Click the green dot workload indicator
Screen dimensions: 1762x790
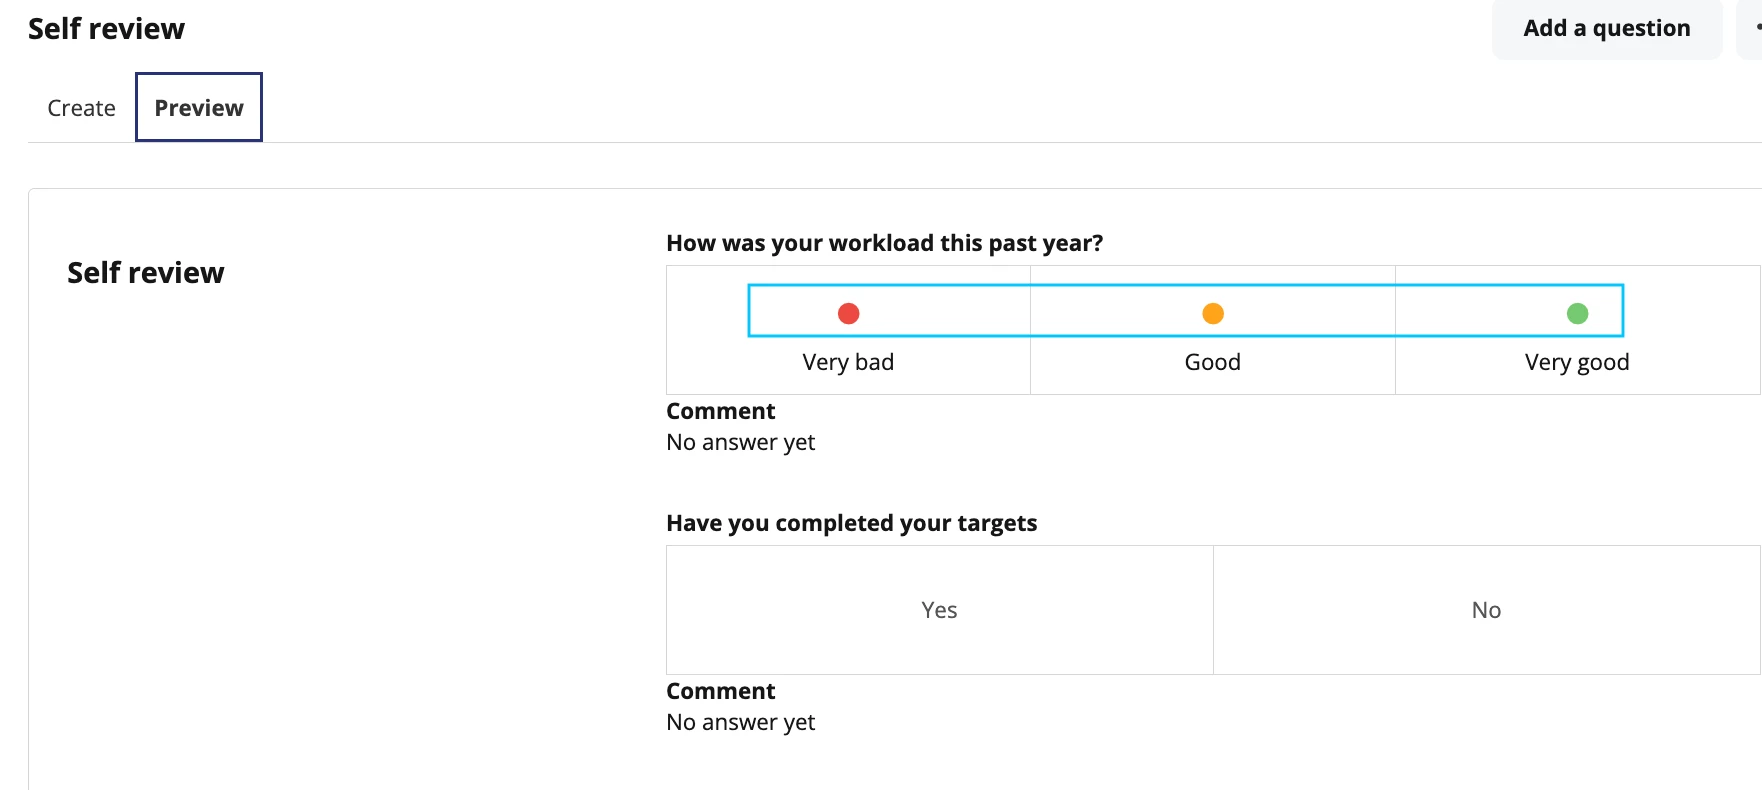[1577, 313]
